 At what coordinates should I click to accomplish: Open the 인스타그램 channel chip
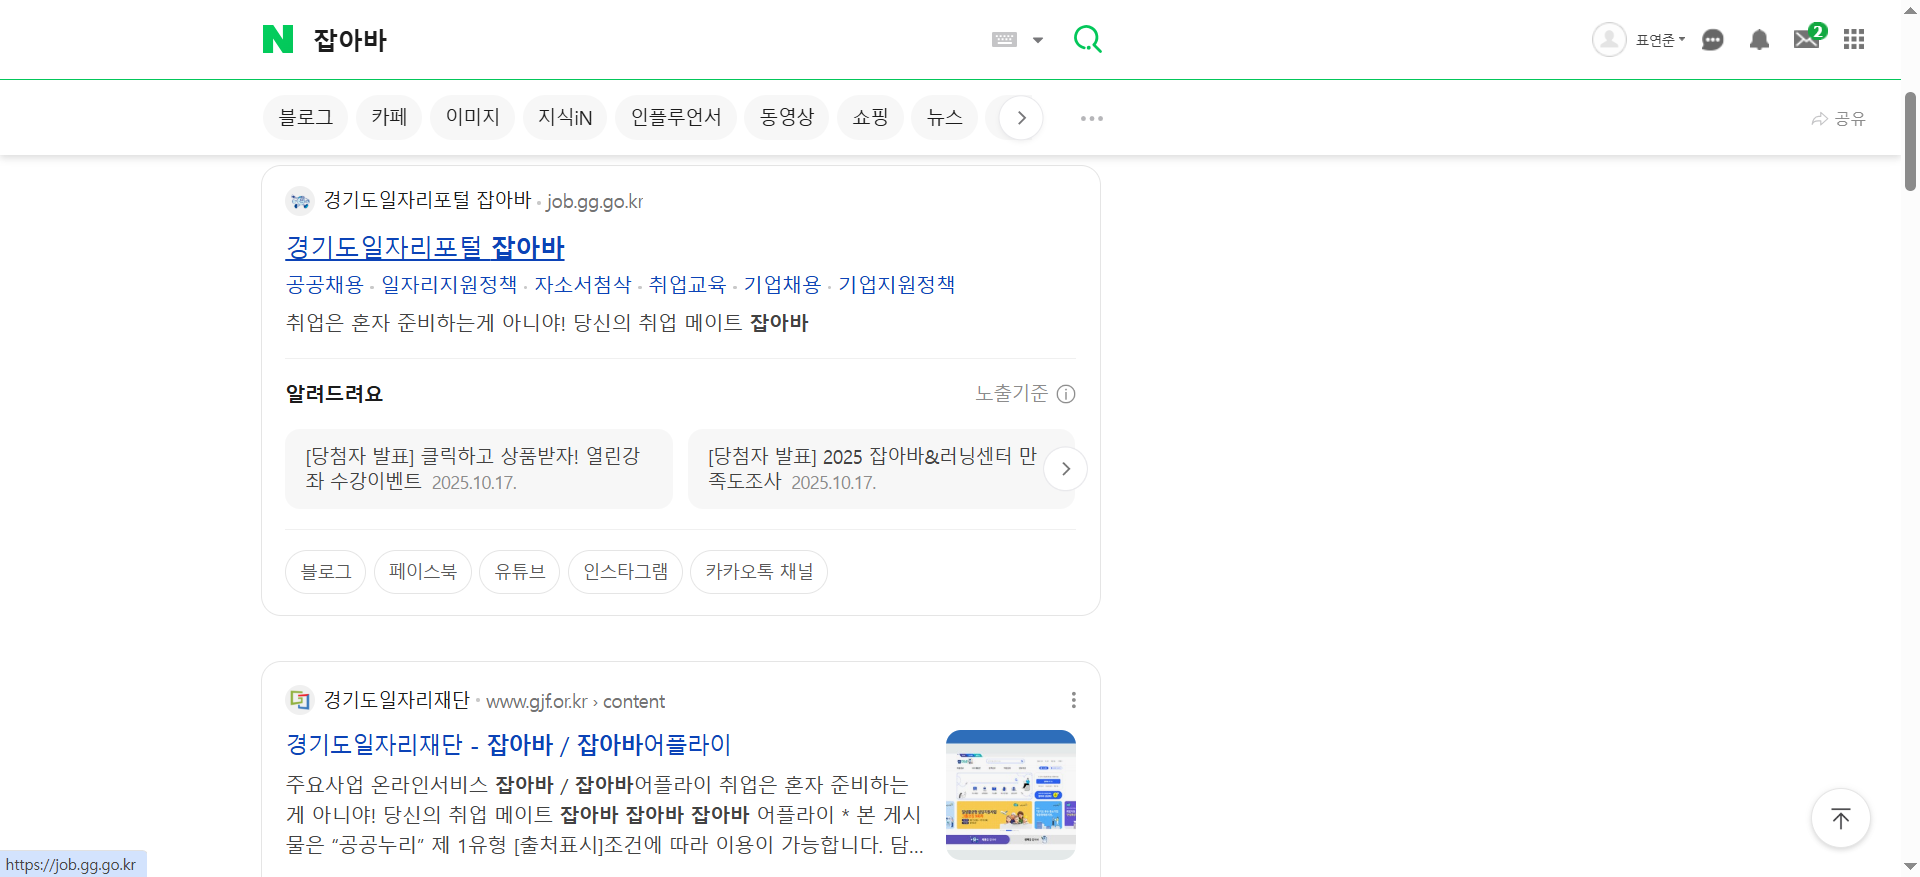pyautogui.click(x=626, y=572)
